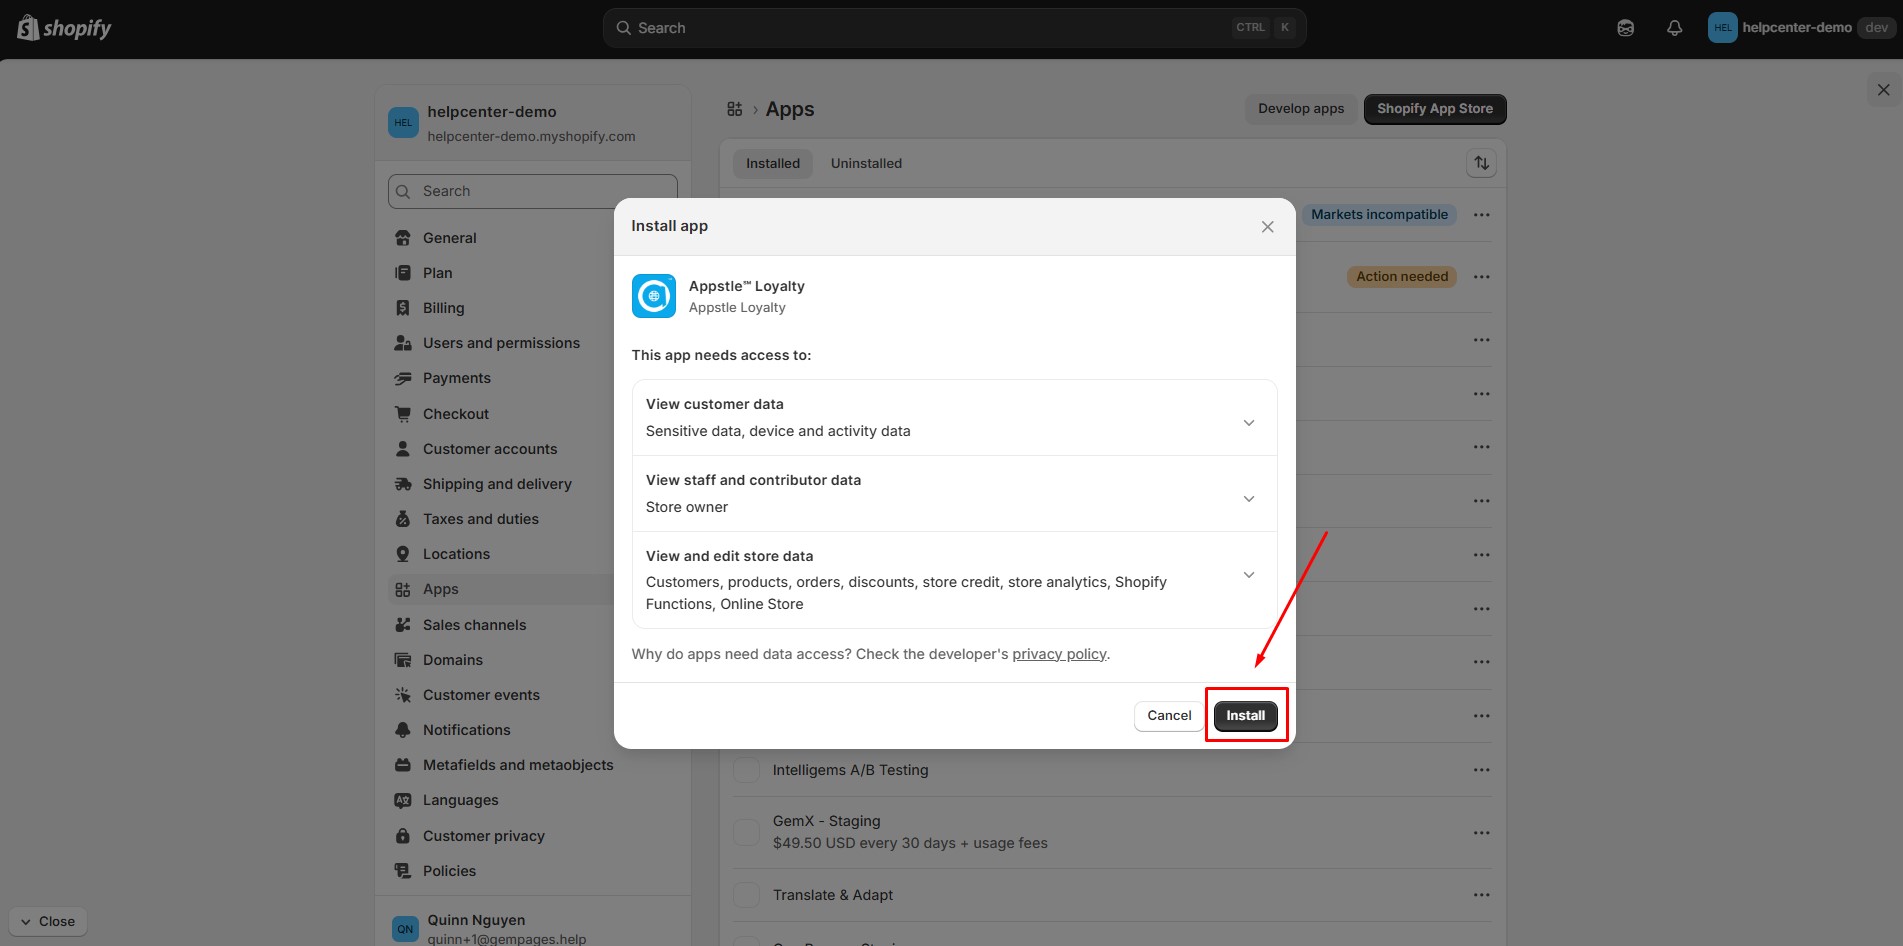Click the Appstle Loyalty app icon
Screen dimensions: 1903x946
(x=654, y=296)
